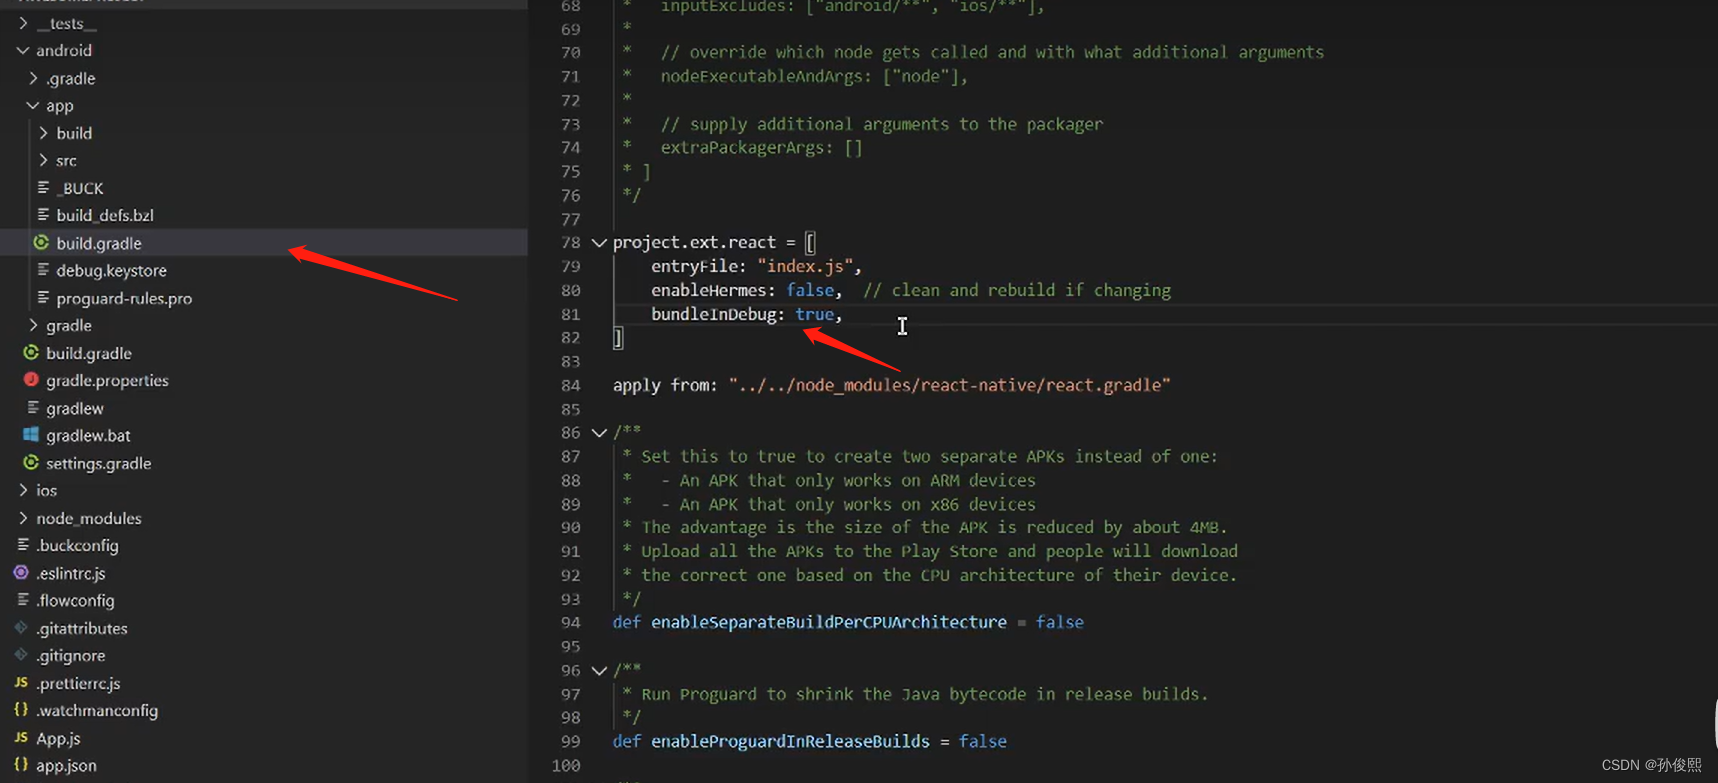Open build.gradle inside app folder
The width and height of the screenshot is (1718, 783).
tap(99, 243)
